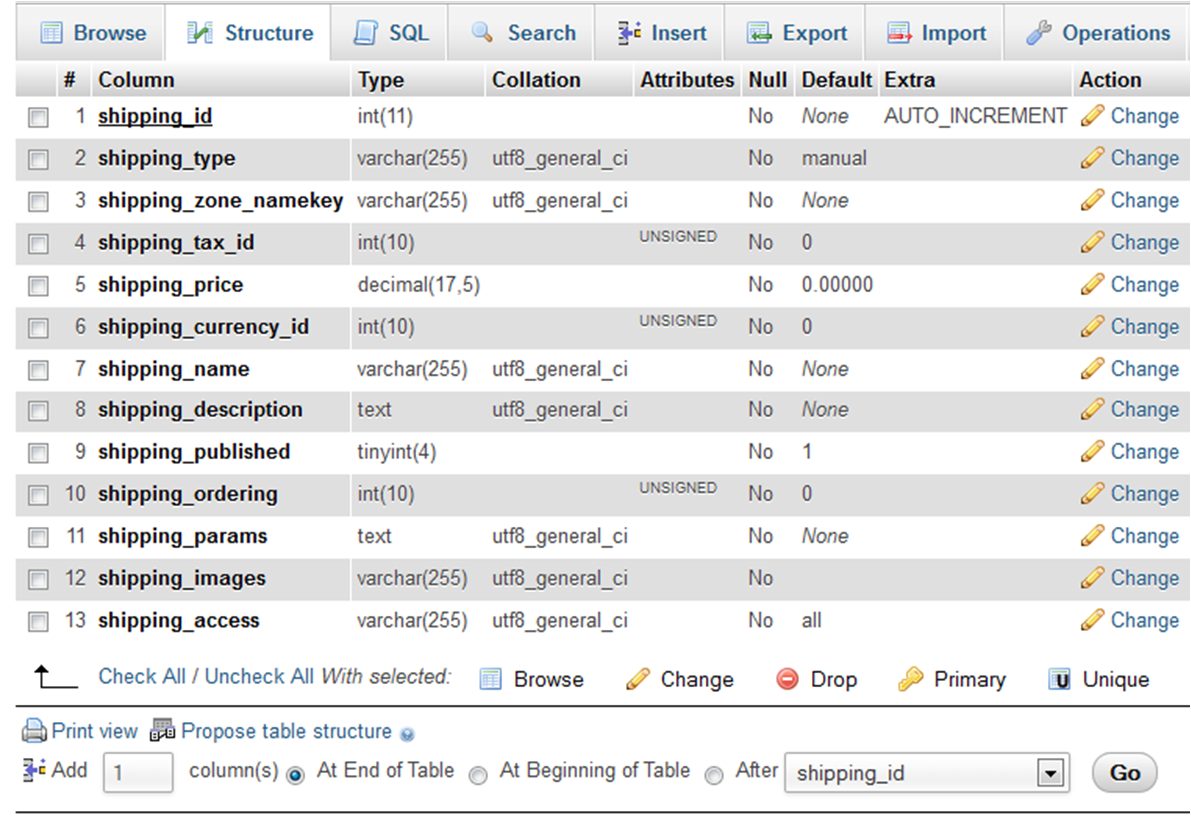Tick the checkbox for shipping_id row
This screenshot has height=840, width=1191.
(38, 118)
